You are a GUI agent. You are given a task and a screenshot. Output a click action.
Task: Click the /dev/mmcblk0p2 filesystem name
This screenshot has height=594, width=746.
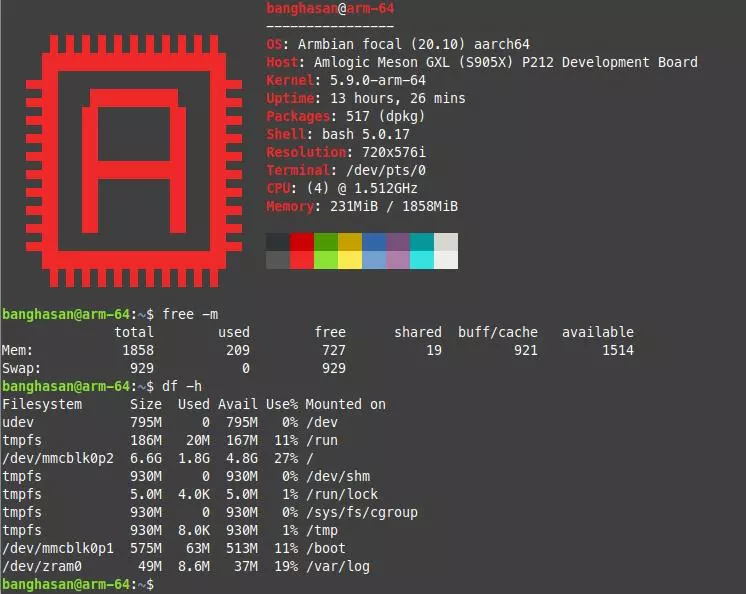tap(58, 458)
